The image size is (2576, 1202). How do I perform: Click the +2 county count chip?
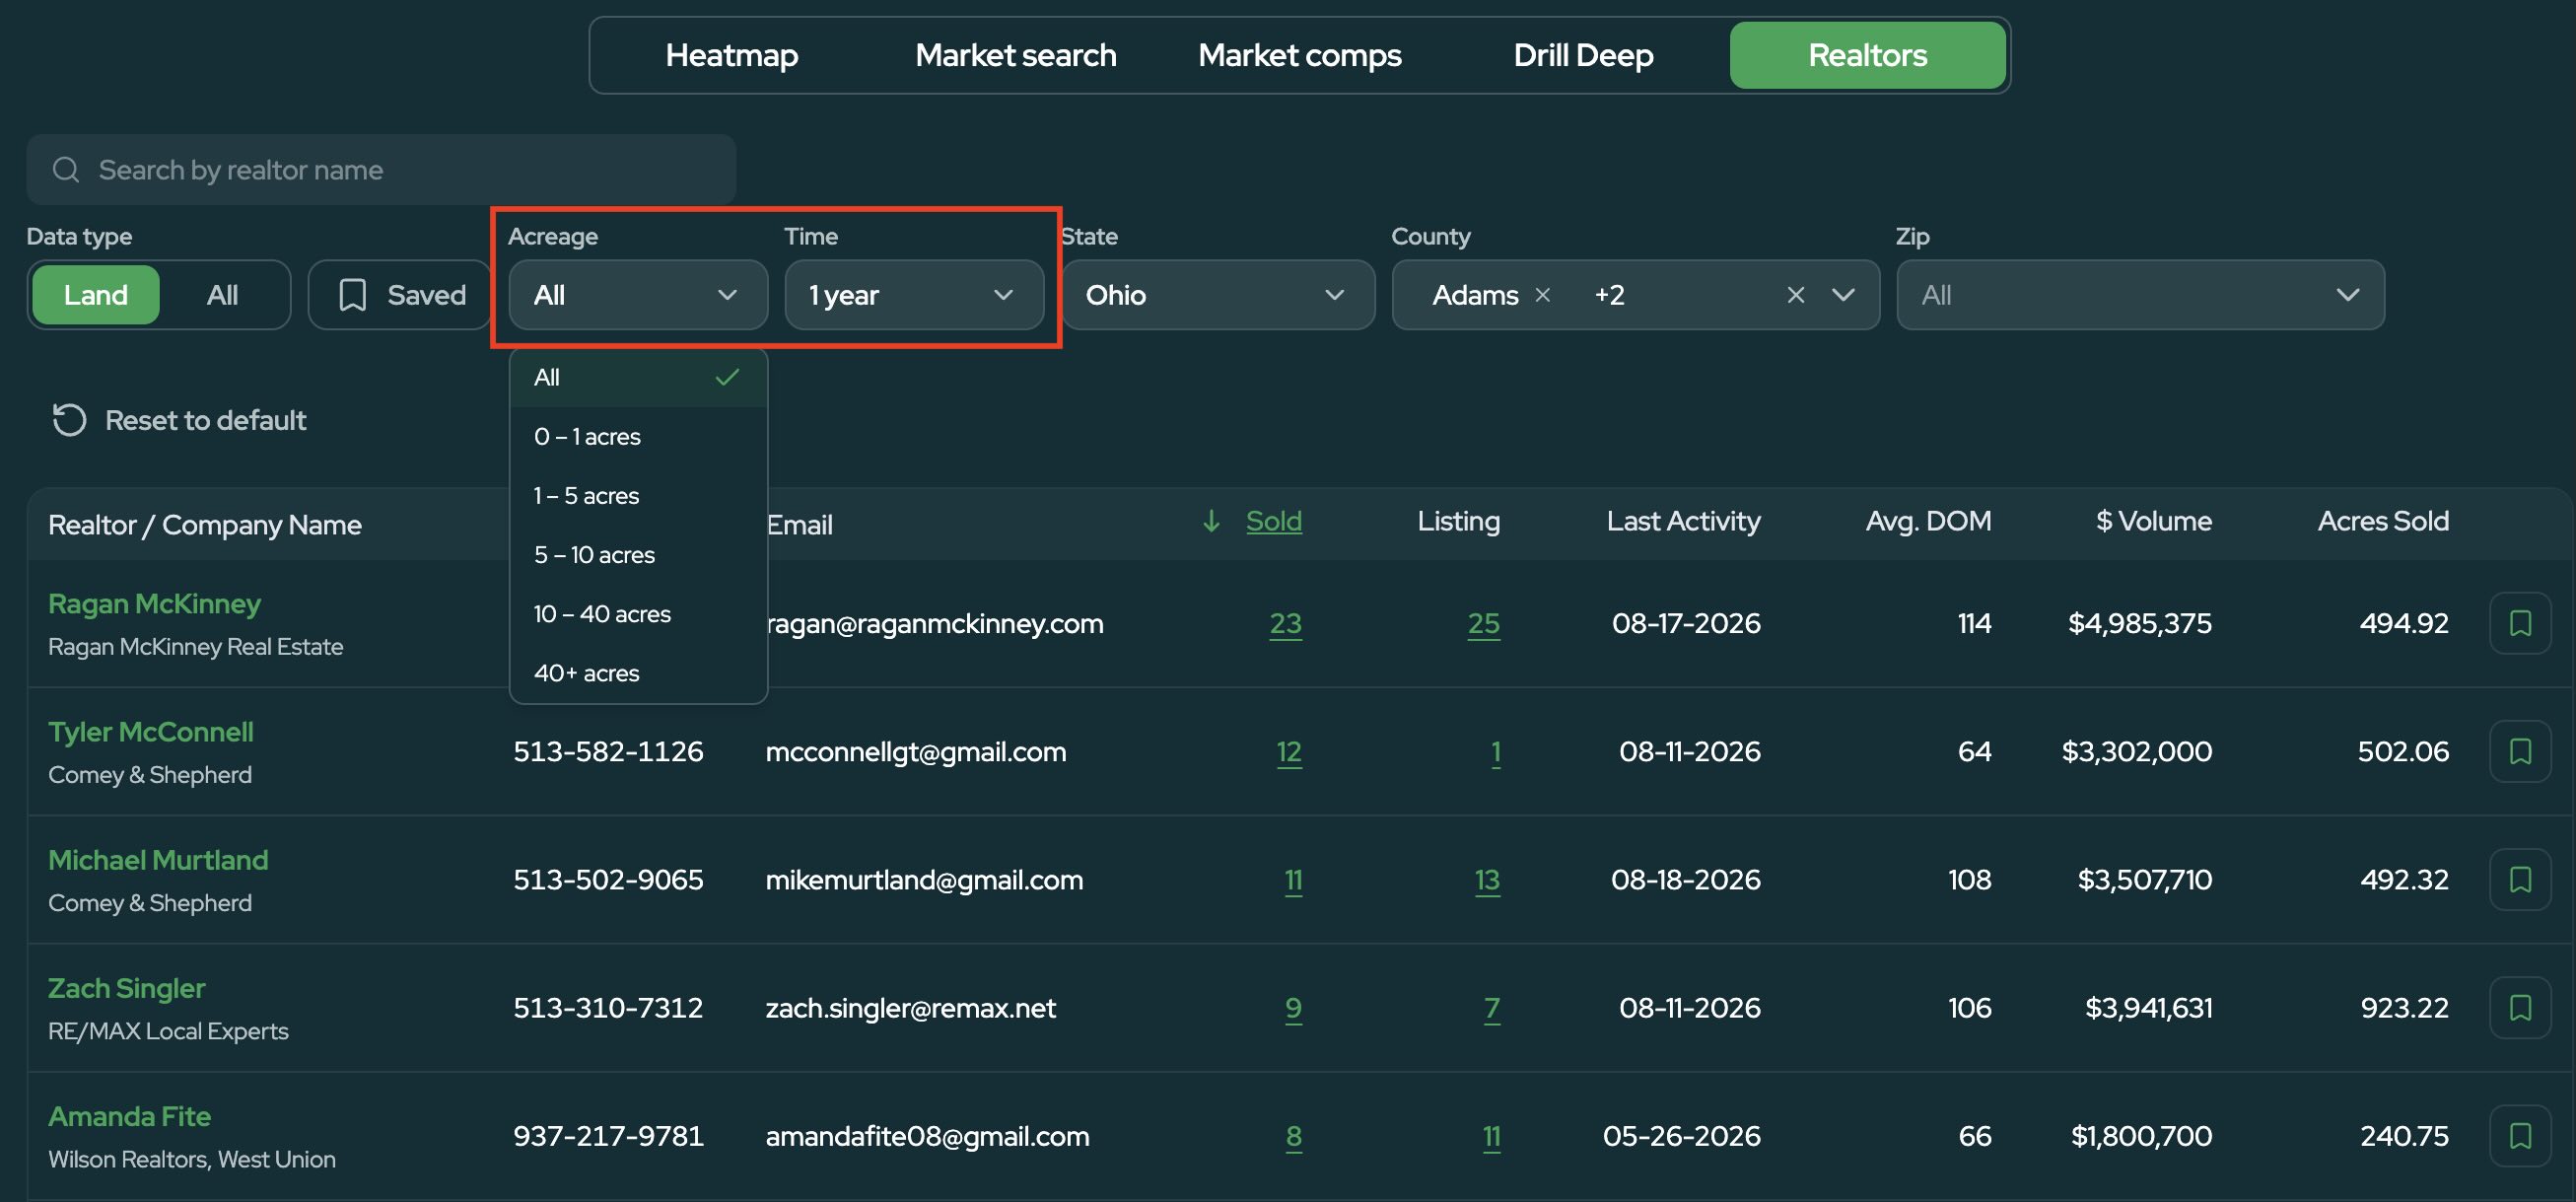click(1609, 295)
